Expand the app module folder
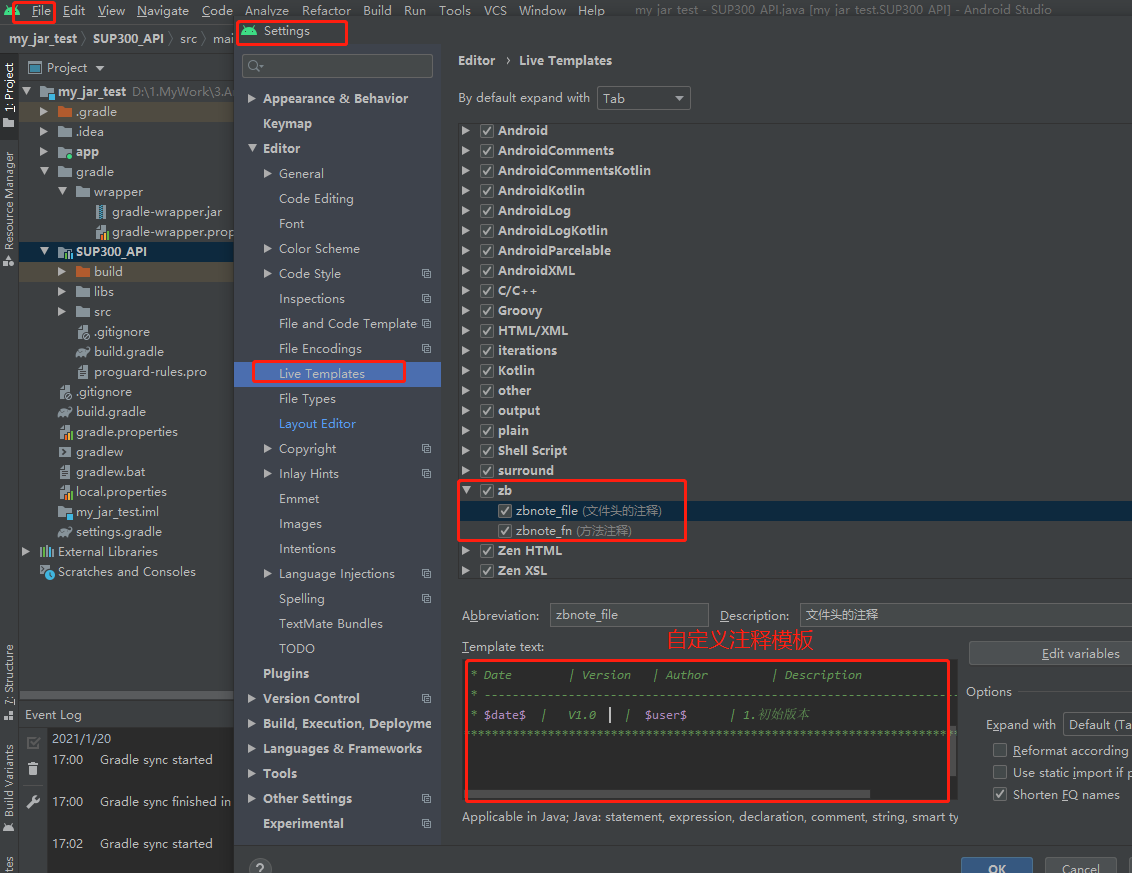Screen dimensions: 1132x873 [44, 152]
